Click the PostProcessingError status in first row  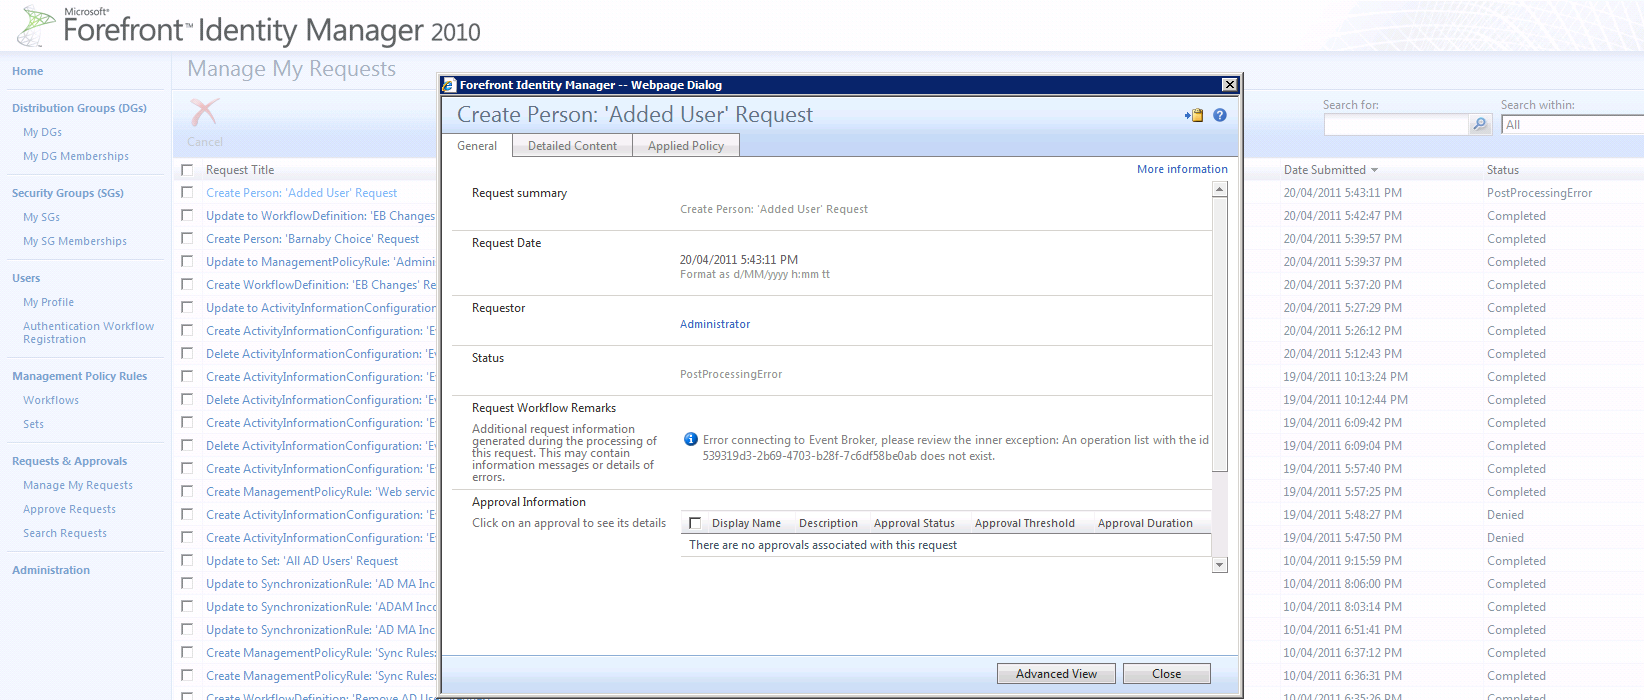(1539, 193)
